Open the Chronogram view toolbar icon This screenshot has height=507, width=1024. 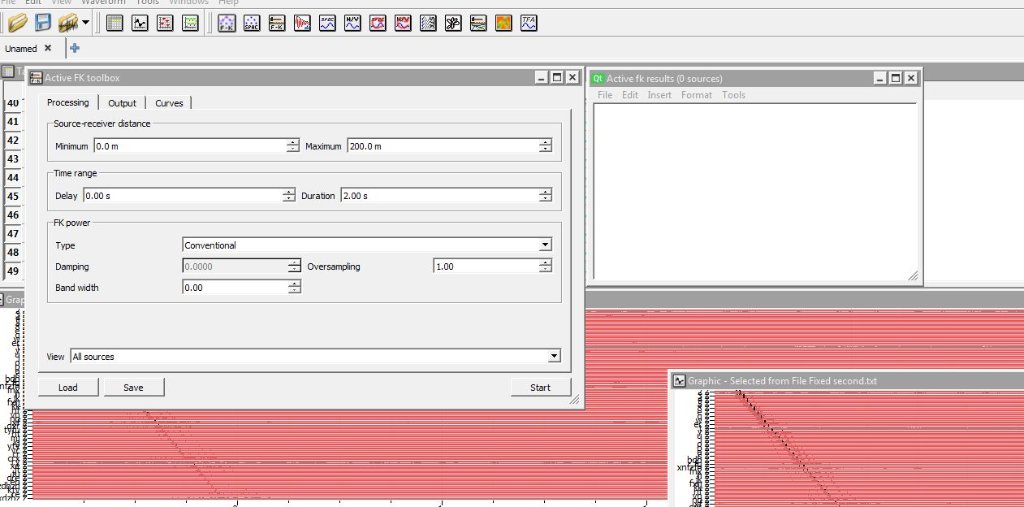tap(190, 24)
